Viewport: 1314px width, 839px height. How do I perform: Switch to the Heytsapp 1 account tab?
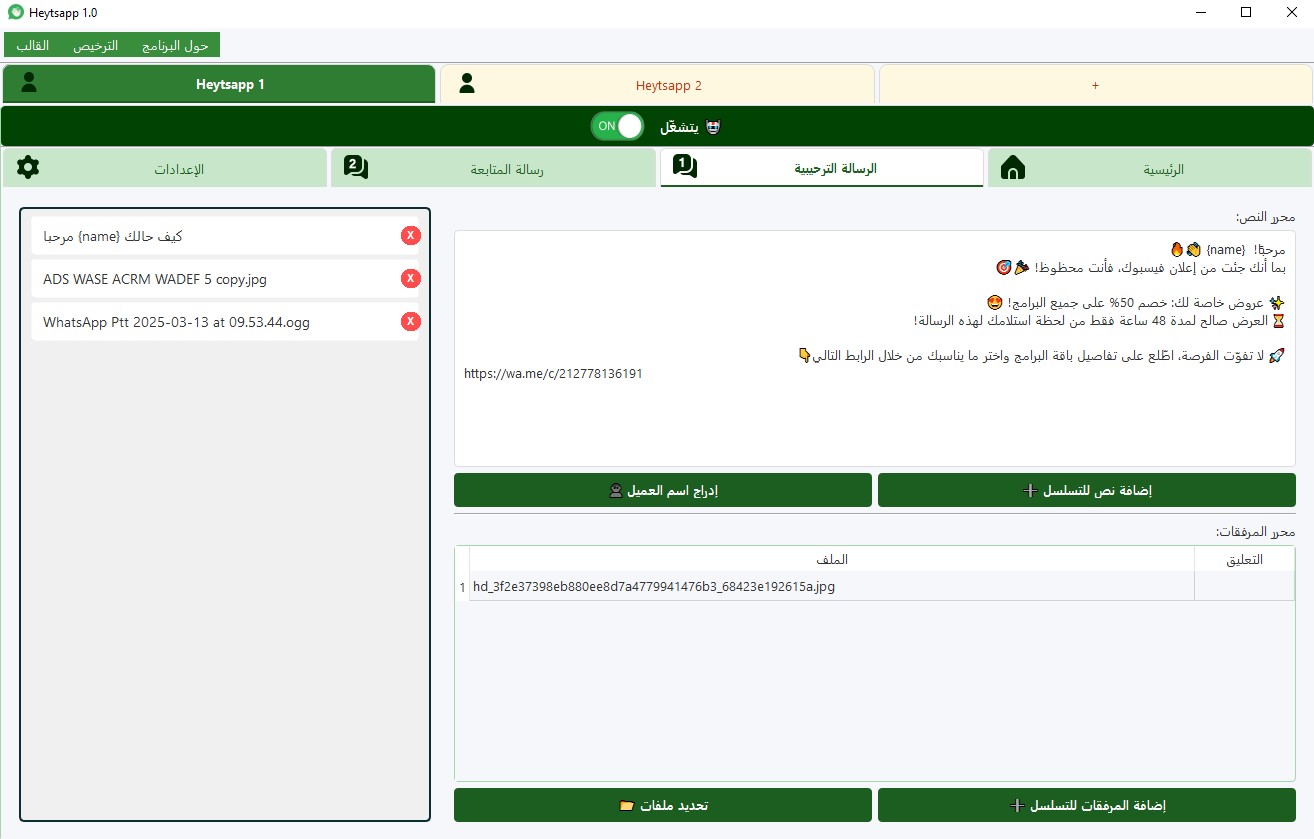[219, 84]
